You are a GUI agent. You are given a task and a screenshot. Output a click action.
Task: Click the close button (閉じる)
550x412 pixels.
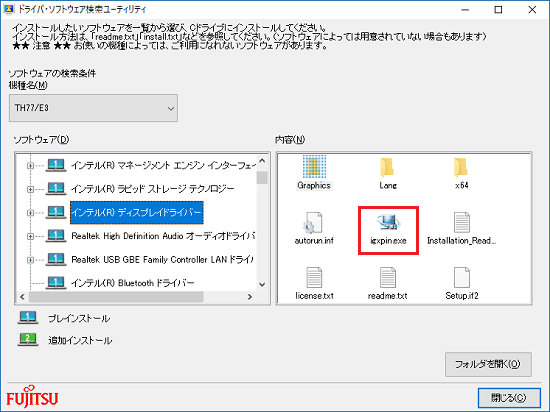point(509,398)
